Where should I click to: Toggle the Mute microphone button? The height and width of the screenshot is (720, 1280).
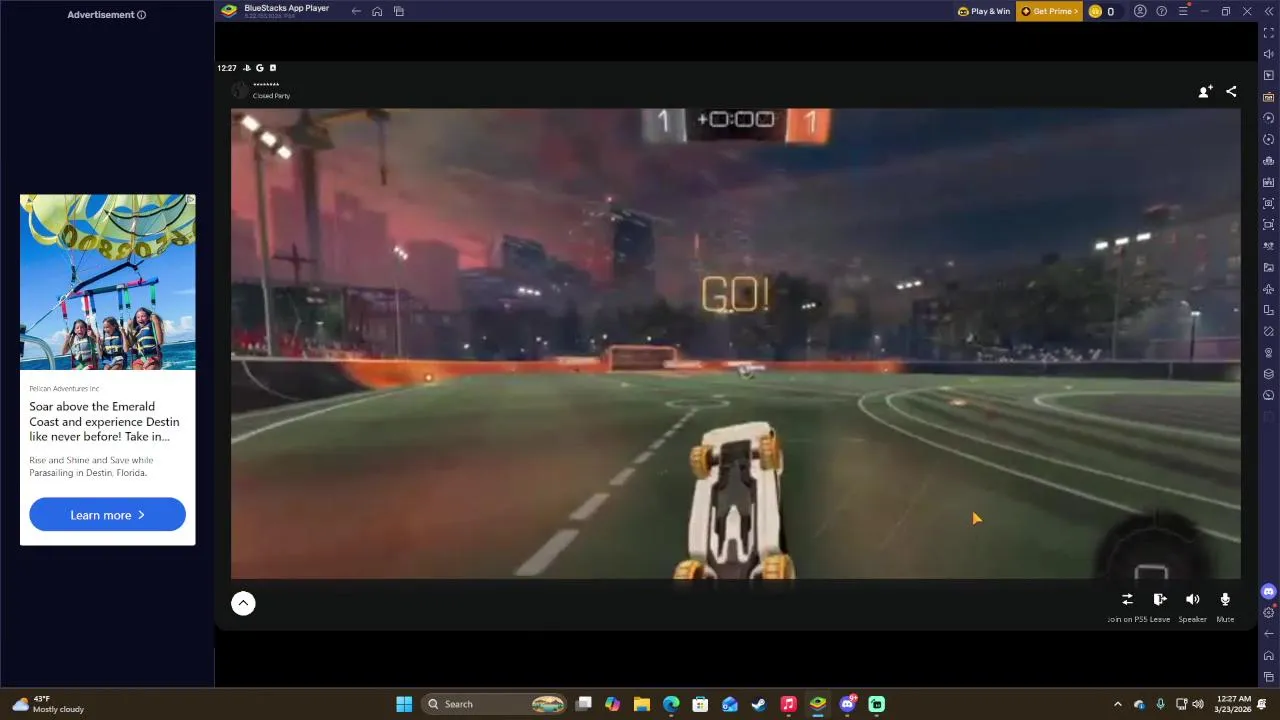point(1225,606)
